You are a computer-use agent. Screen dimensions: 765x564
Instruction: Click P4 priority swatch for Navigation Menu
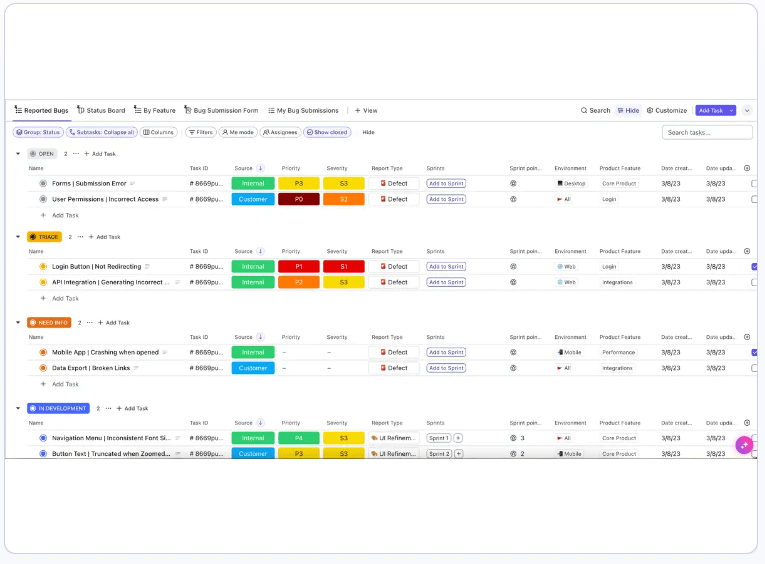click(299, 438)
